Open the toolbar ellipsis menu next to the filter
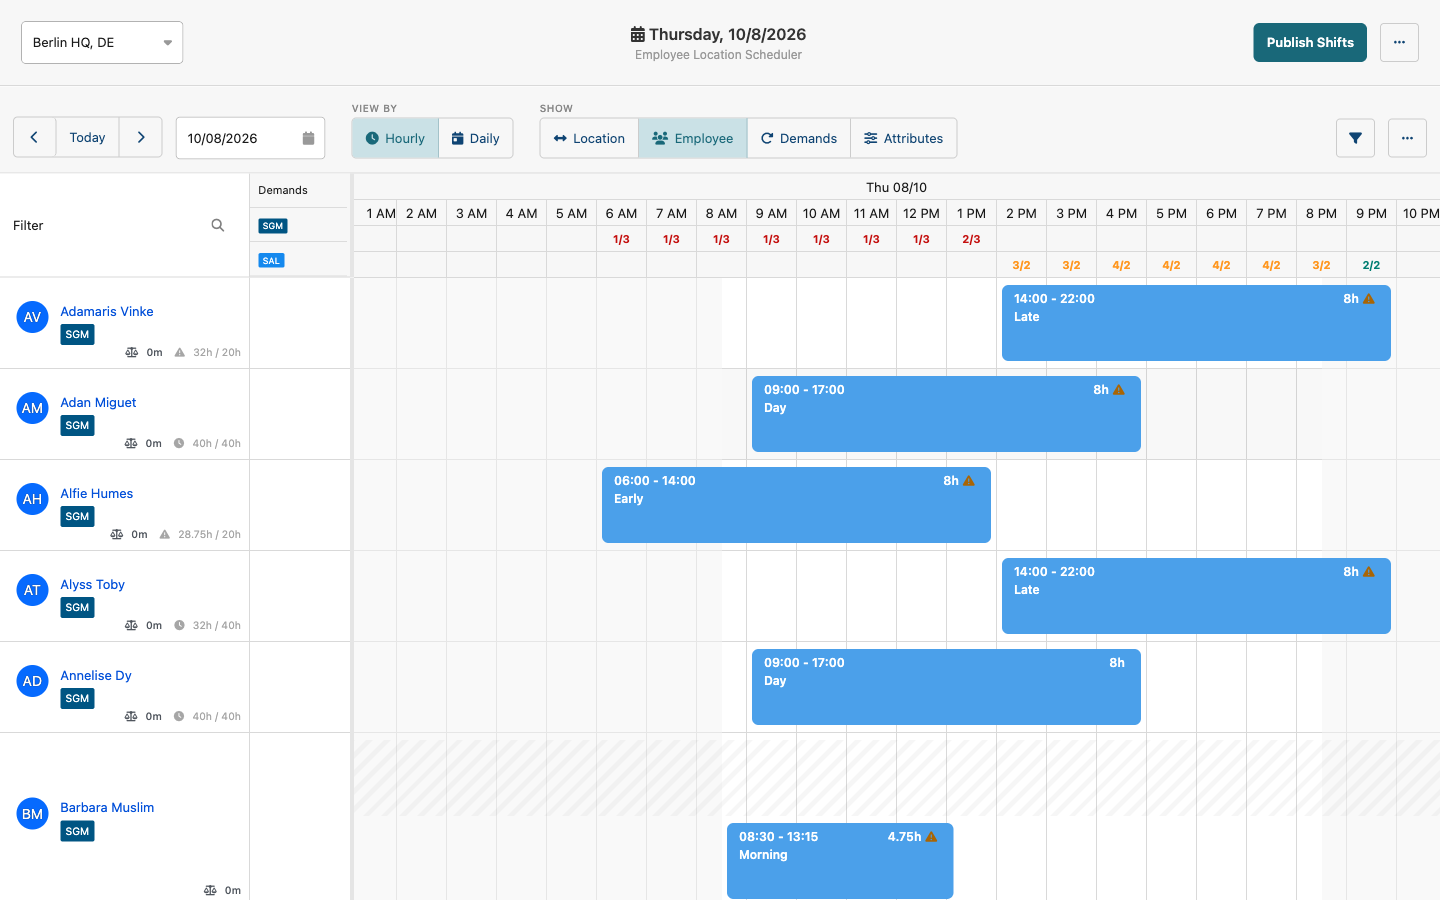The image size is (1440, 900). tap(1407, 138)
